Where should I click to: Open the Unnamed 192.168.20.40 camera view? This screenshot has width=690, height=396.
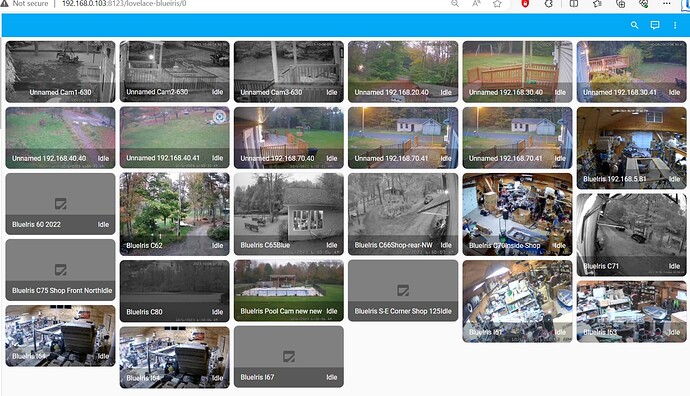coord(403,72)
